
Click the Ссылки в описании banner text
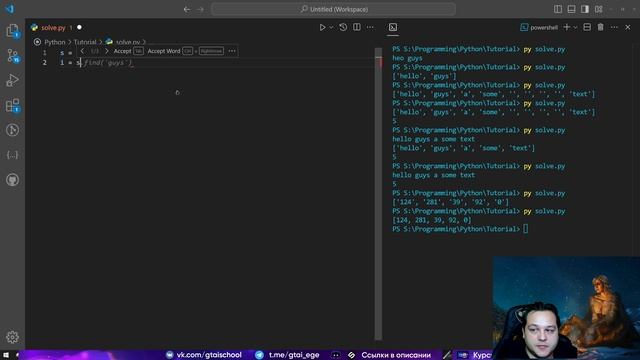[396, 355]
